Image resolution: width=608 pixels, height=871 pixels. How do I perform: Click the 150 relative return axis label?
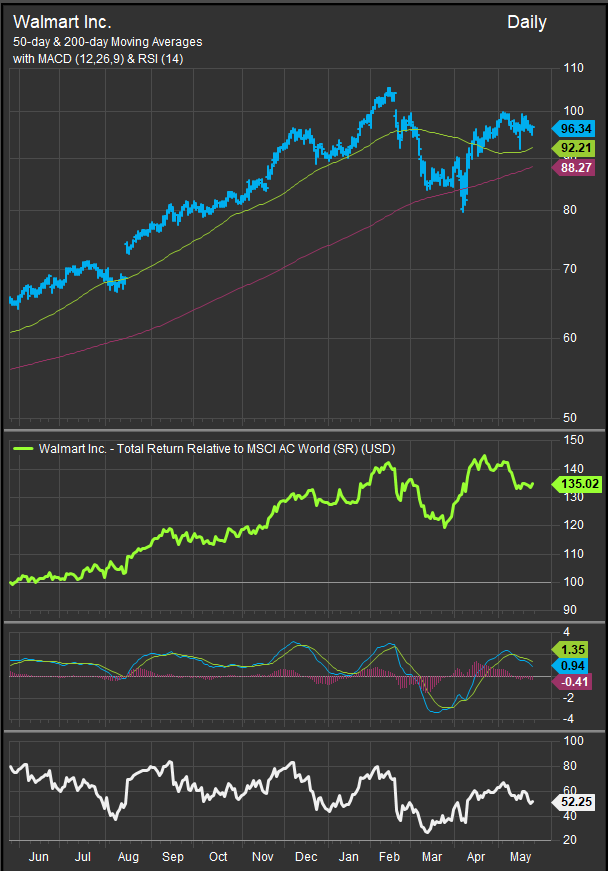tap(573, 440)
